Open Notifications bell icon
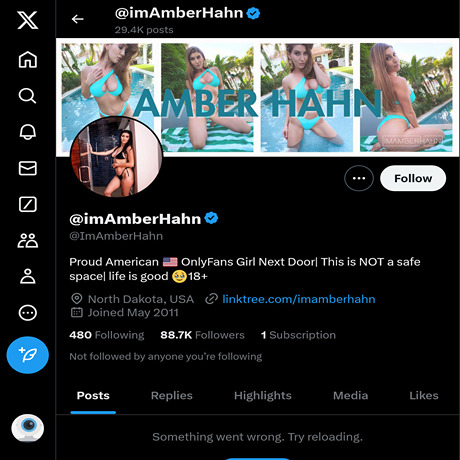 click(x=28, y=132)
